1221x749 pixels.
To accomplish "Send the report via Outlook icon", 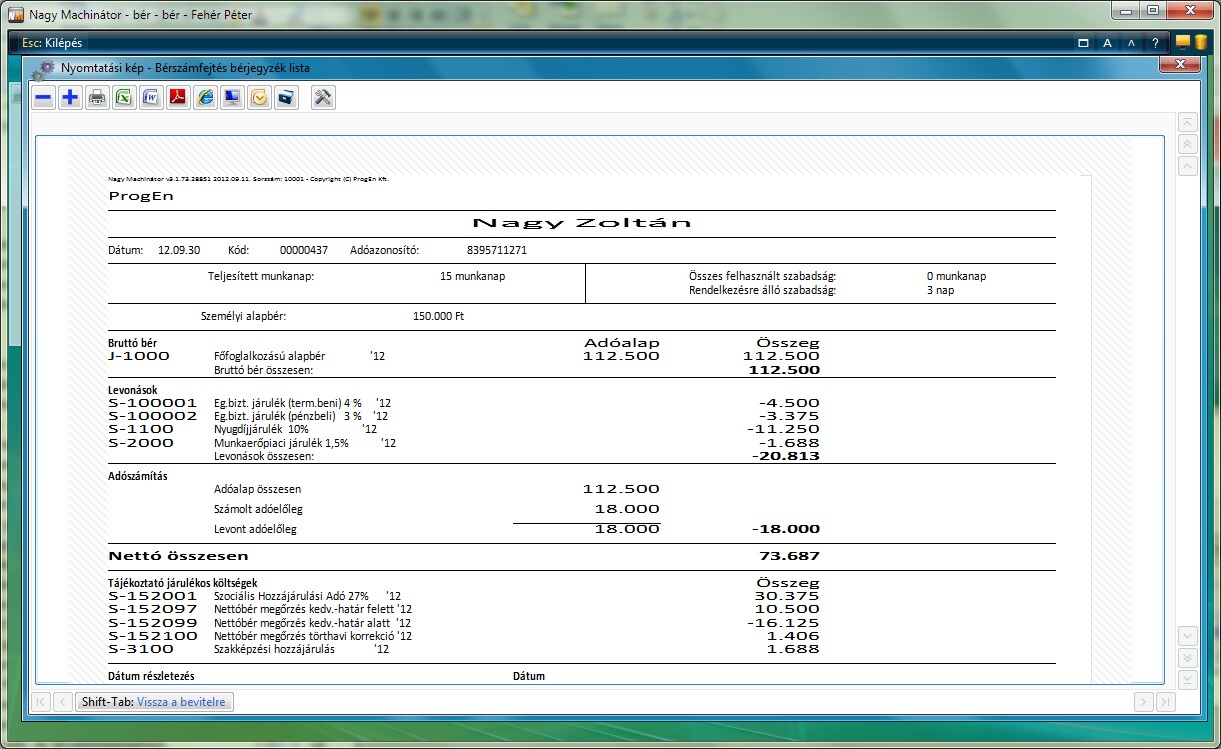I will 260,98.
